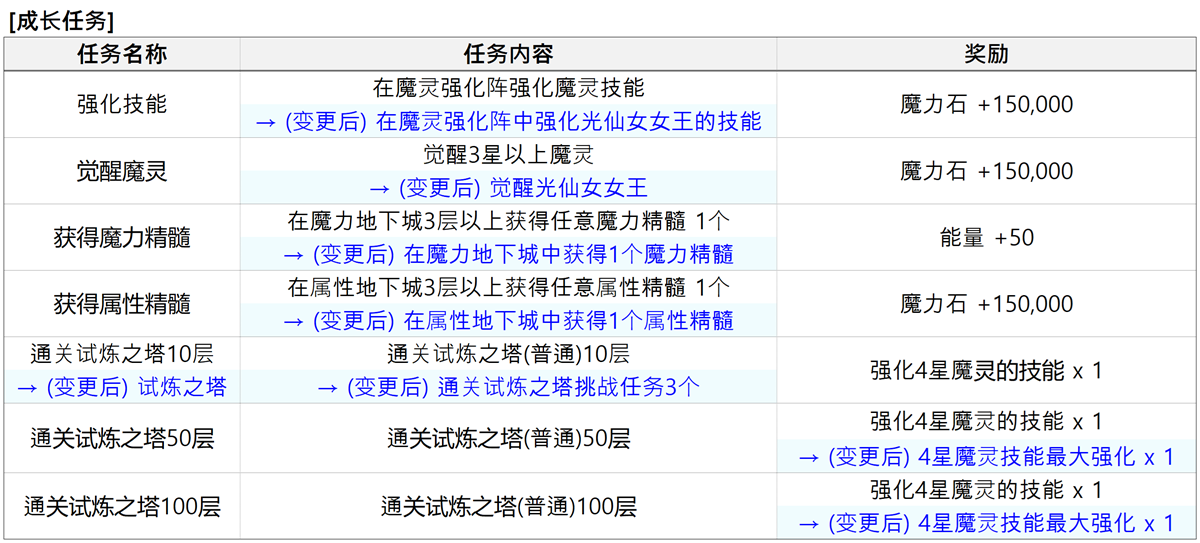Image resolution: width=1200 pixels, height=543 pixels.
Task: Click the 通关试炼之塔50层 task name
Action: click(121, 438)
